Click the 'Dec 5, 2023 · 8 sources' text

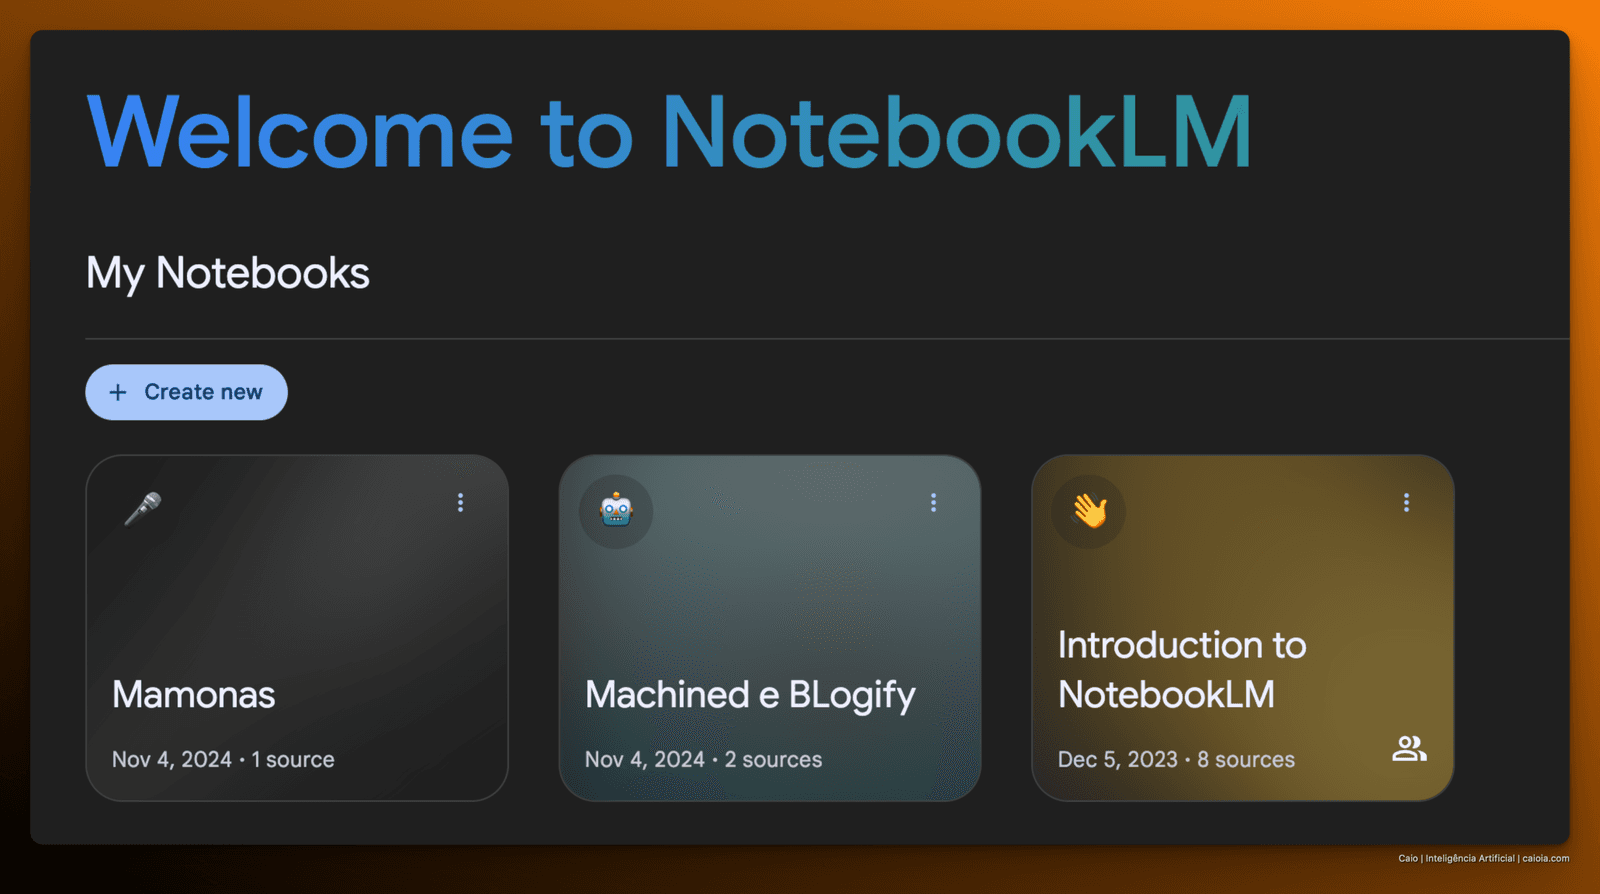coord(1176,760)
